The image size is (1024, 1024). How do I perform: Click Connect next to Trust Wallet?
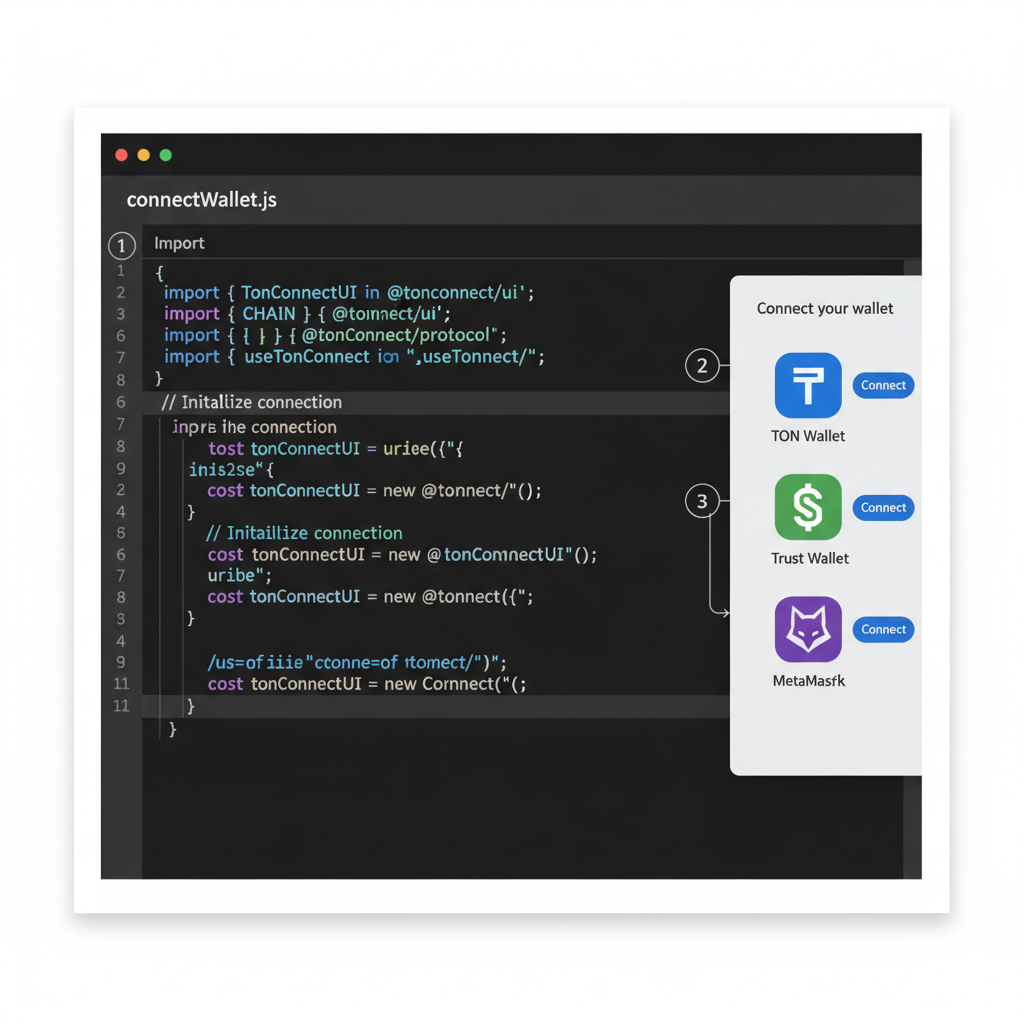coord(883,507)
